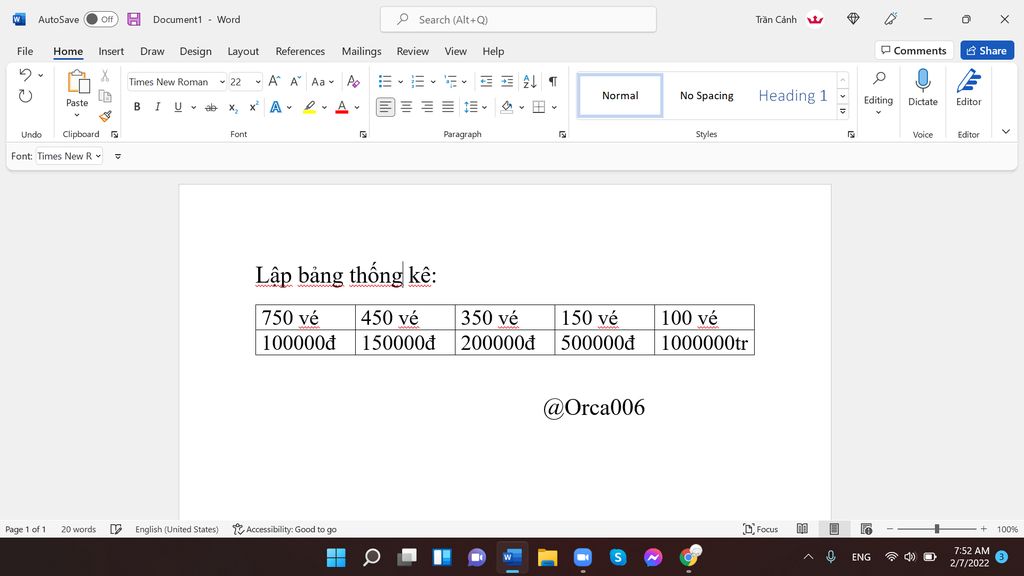1024x576 pixels.
Task: Open the Mailings tab
Action: point(361,51)
